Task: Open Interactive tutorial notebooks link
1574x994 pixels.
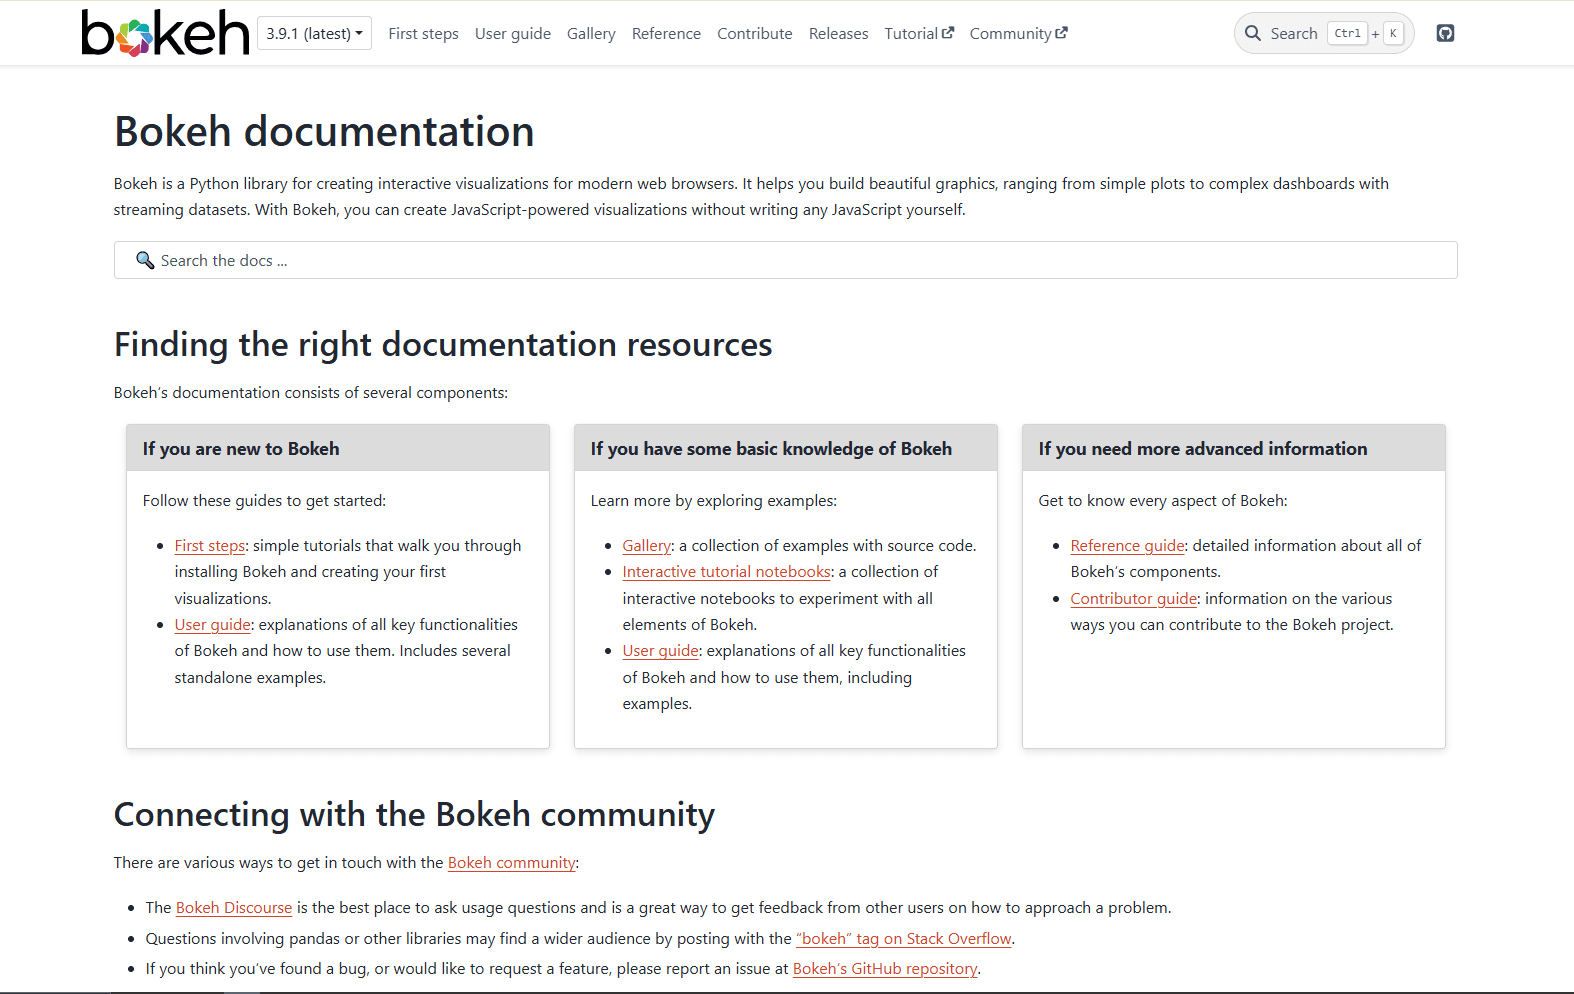Action: [727, 572]
